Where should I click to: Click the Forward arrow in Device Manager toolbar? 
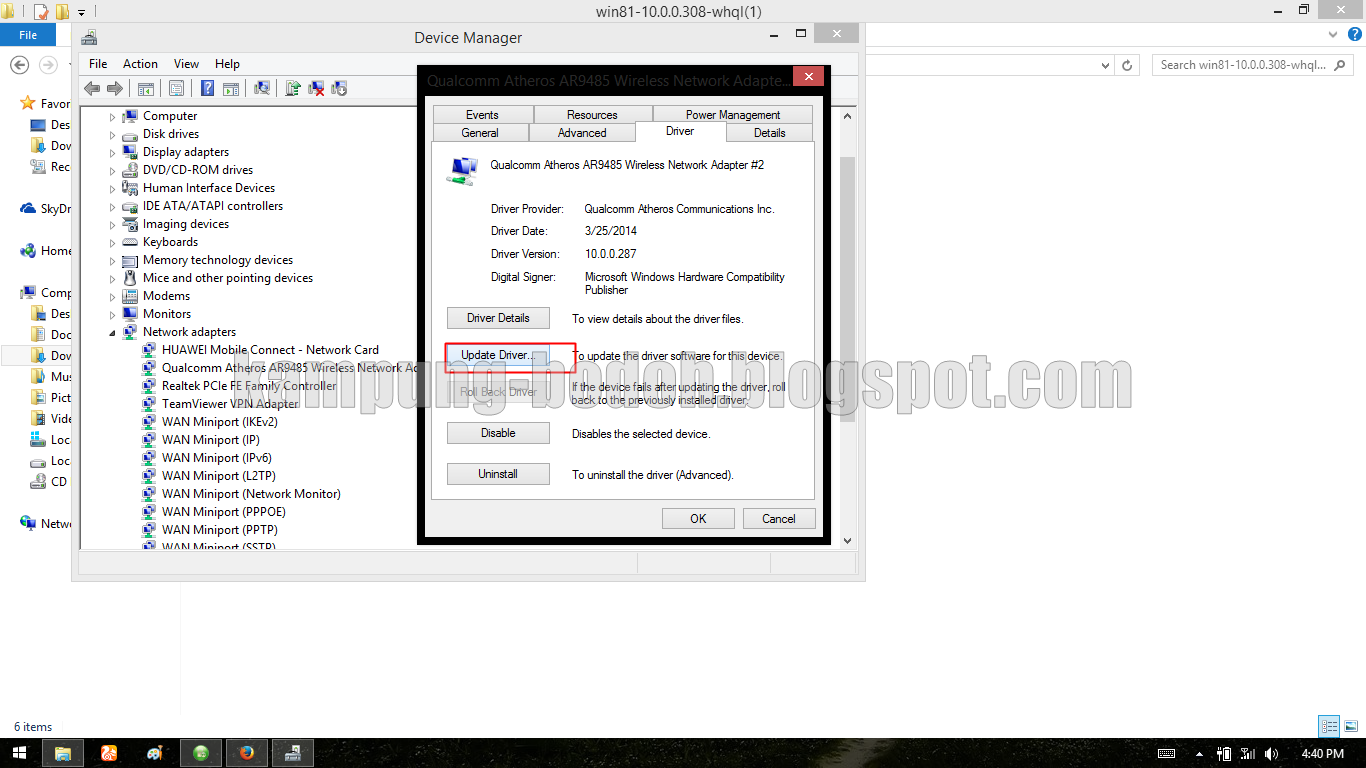click(x=114, y=88)
